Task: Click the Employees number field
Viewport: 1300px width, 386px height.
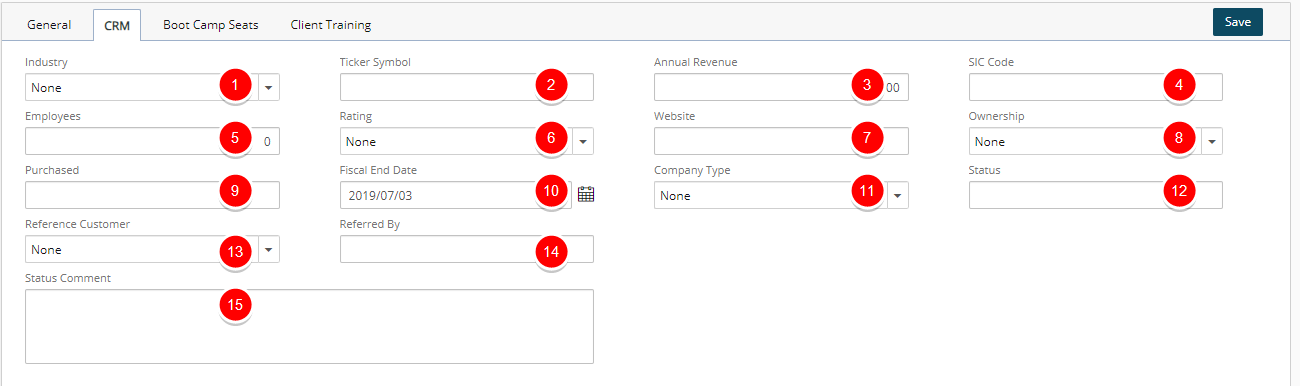Action: 152,142
